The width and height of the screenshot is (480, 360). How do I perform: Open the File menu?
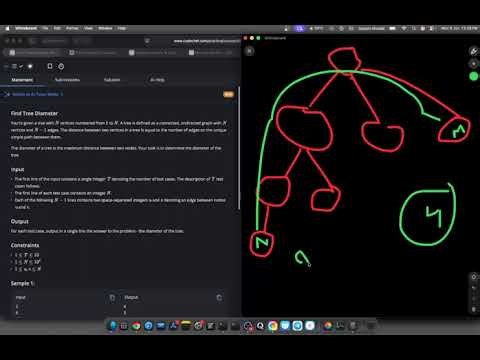[45, 29]
